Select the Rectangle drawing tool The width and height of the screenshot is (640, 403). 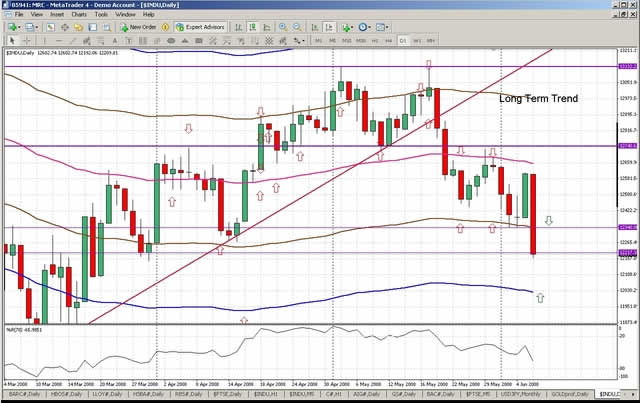(x=199, y=40)
